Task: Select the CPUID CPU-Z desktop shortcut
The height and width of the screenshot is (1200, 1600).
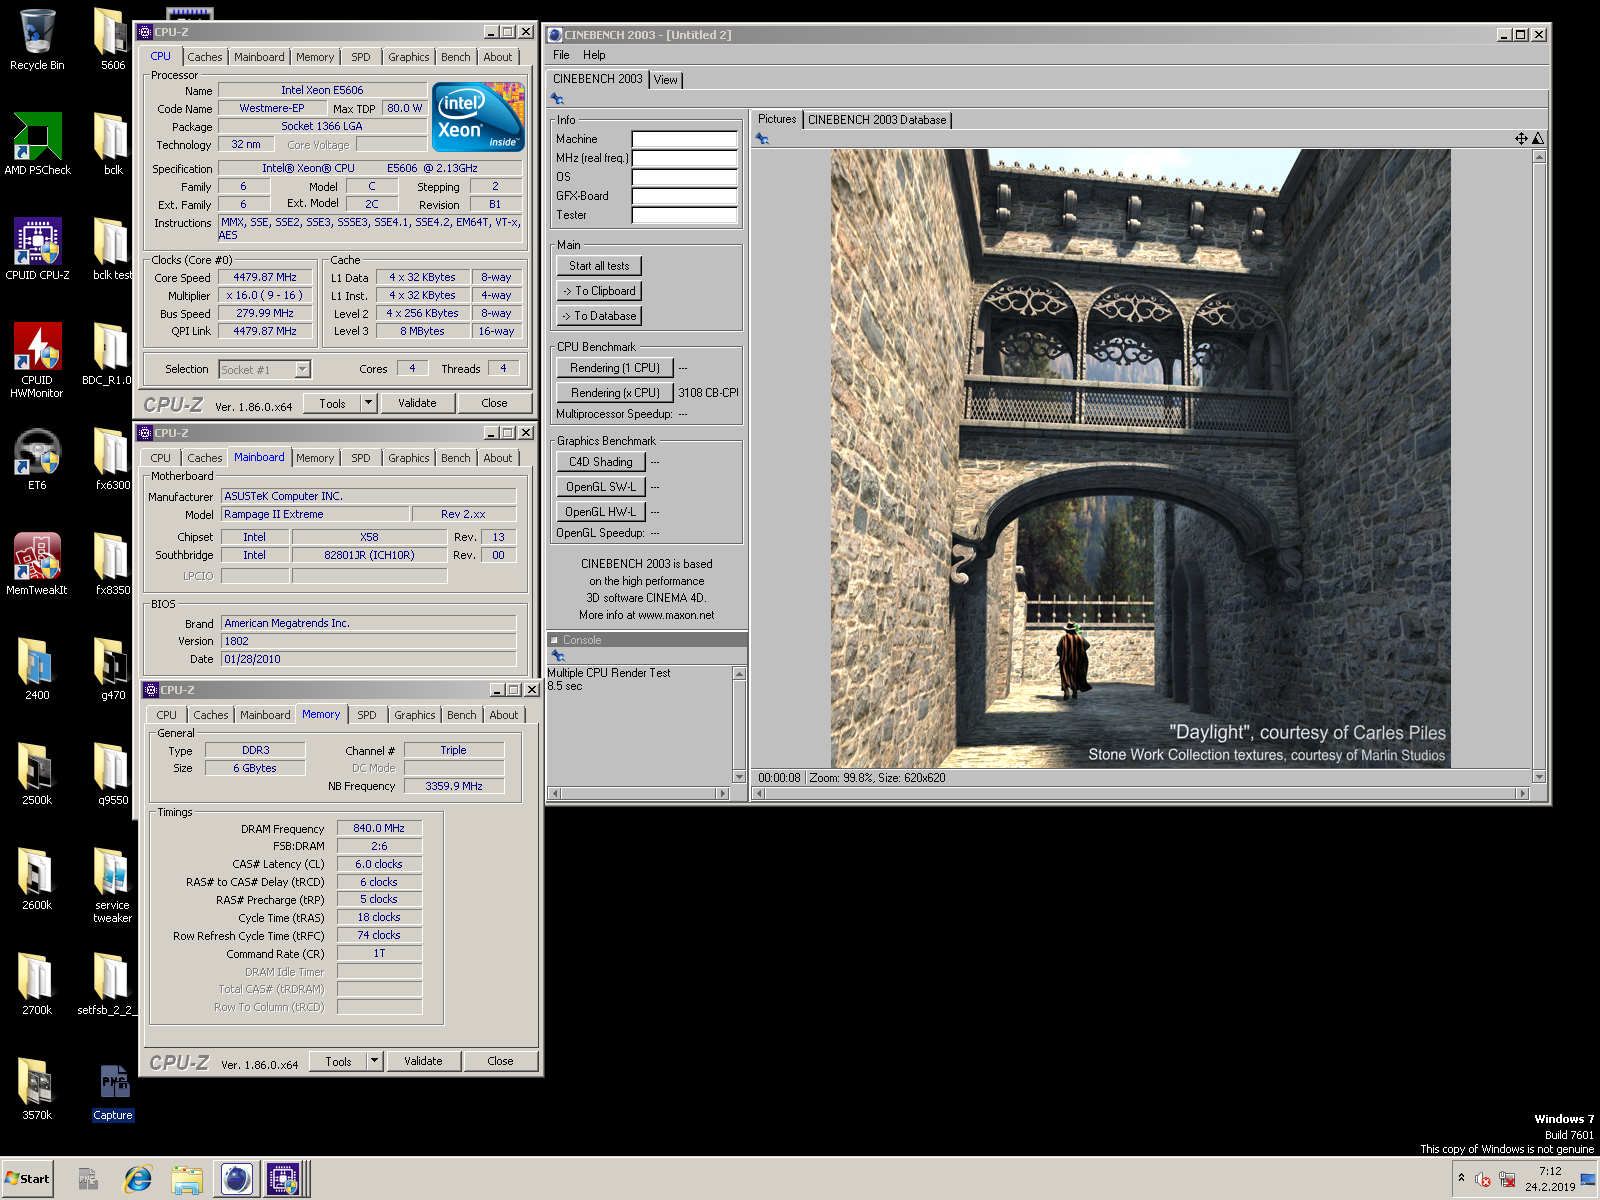Action: pyautogui.click(x=37, y=250)
